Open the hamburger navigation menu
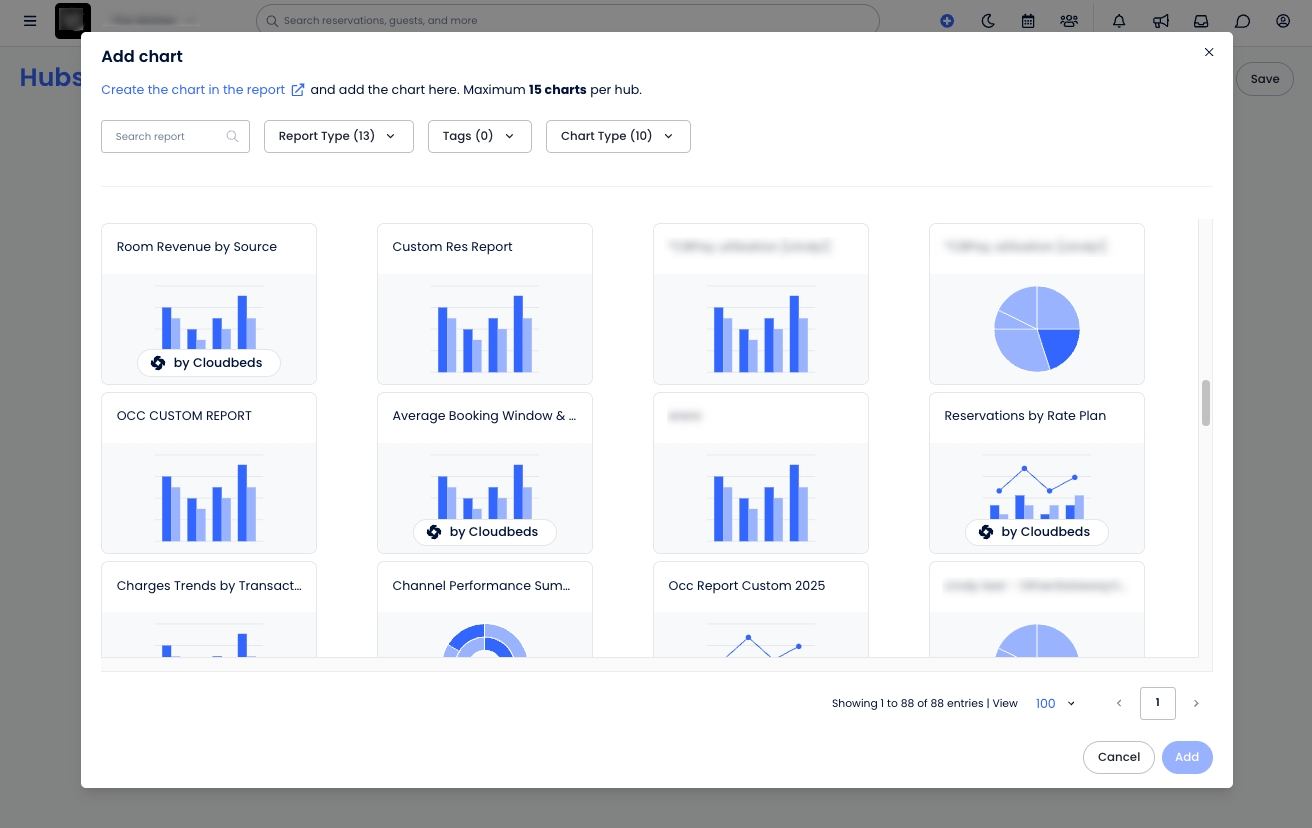Viewport: 1312px width, 828px height. click(30, 20)
